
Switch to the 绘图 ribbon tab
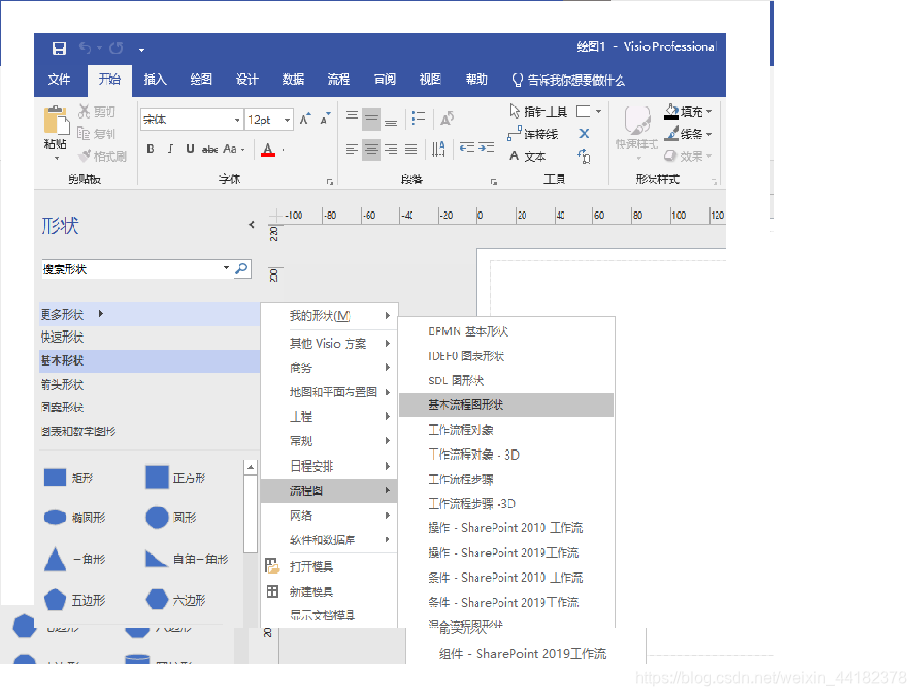(x=201, y=79)
